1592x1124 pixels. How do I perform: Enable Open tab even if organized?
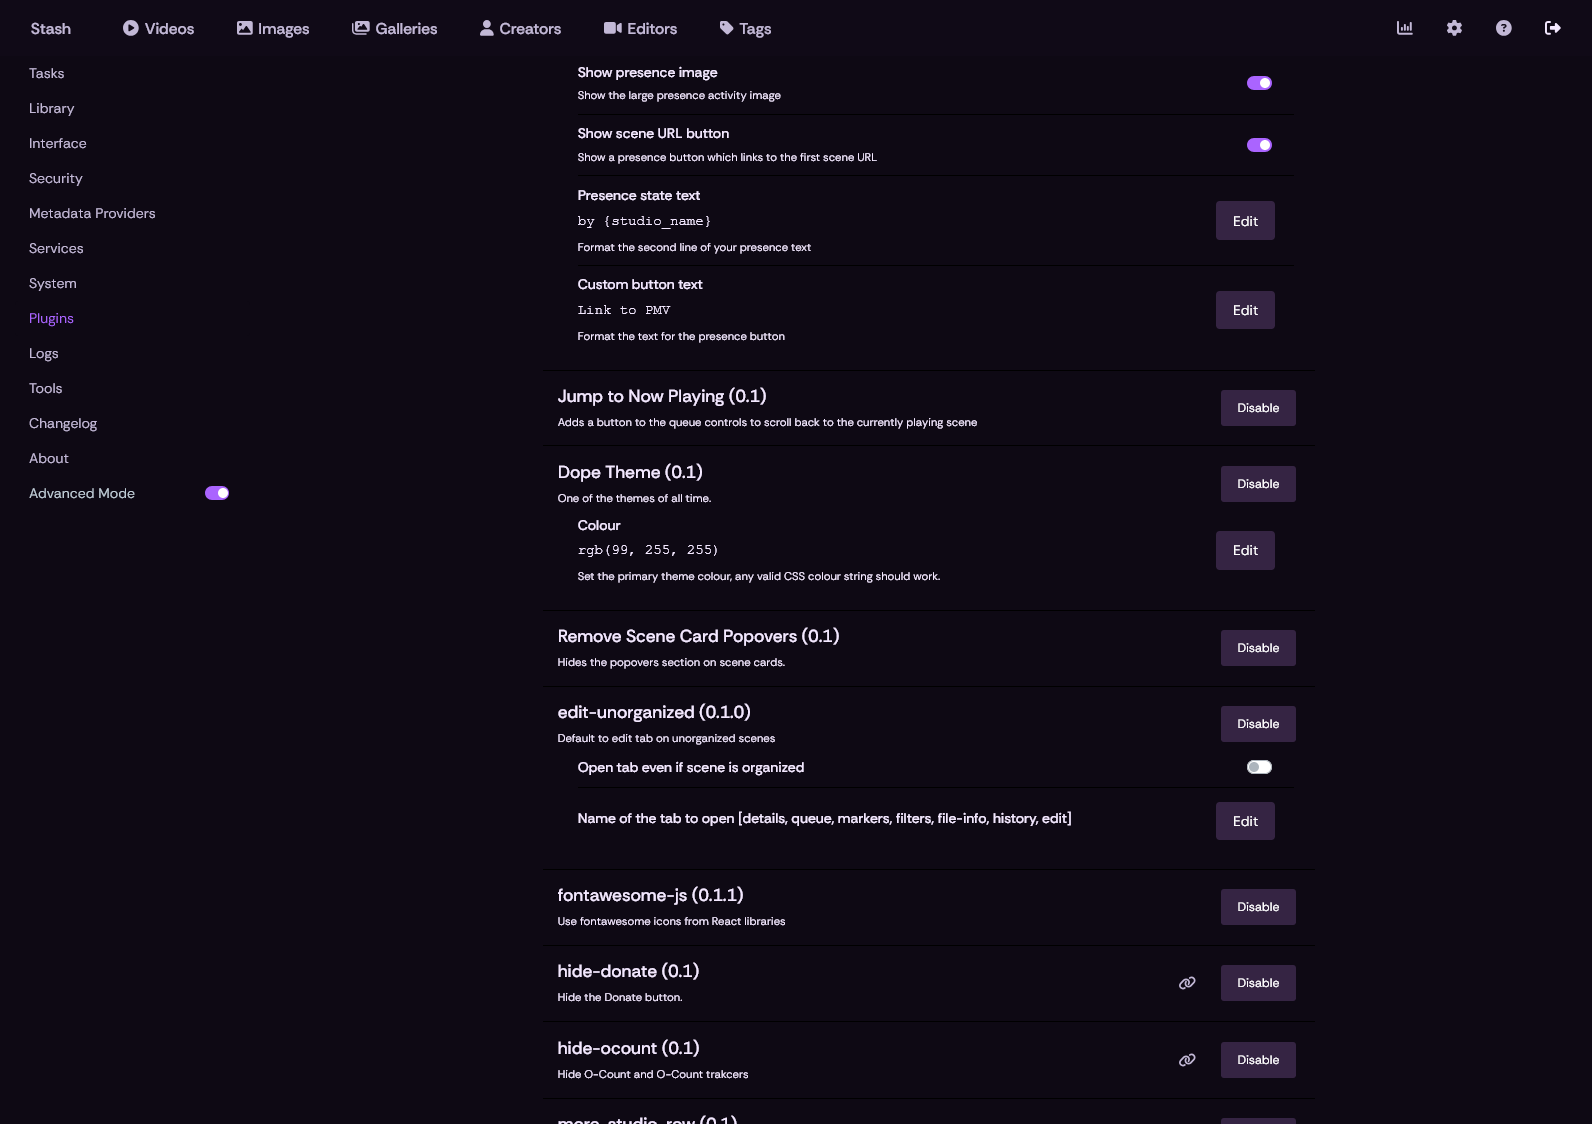point(1259,767)
